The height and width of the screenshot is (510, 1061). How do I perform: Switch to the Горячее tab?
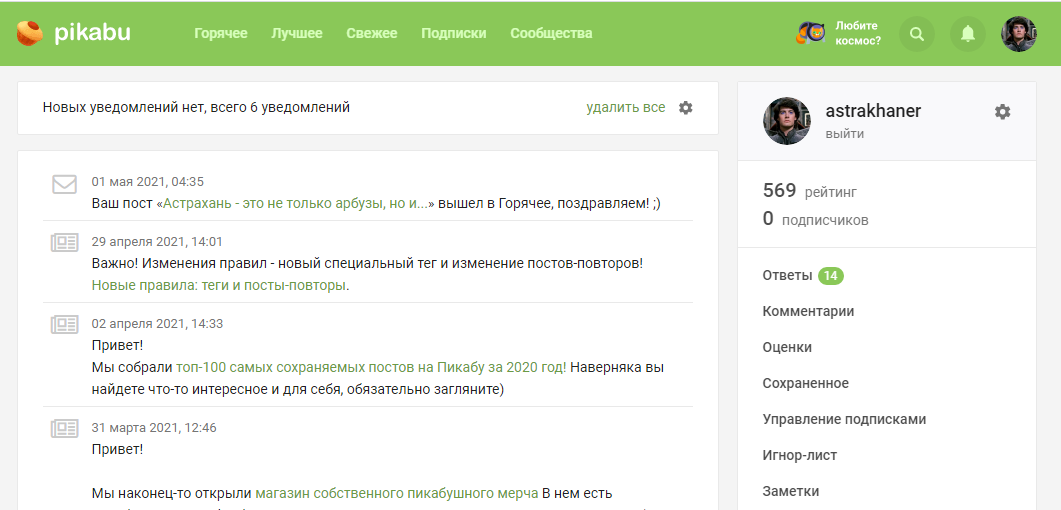point(220,33)
